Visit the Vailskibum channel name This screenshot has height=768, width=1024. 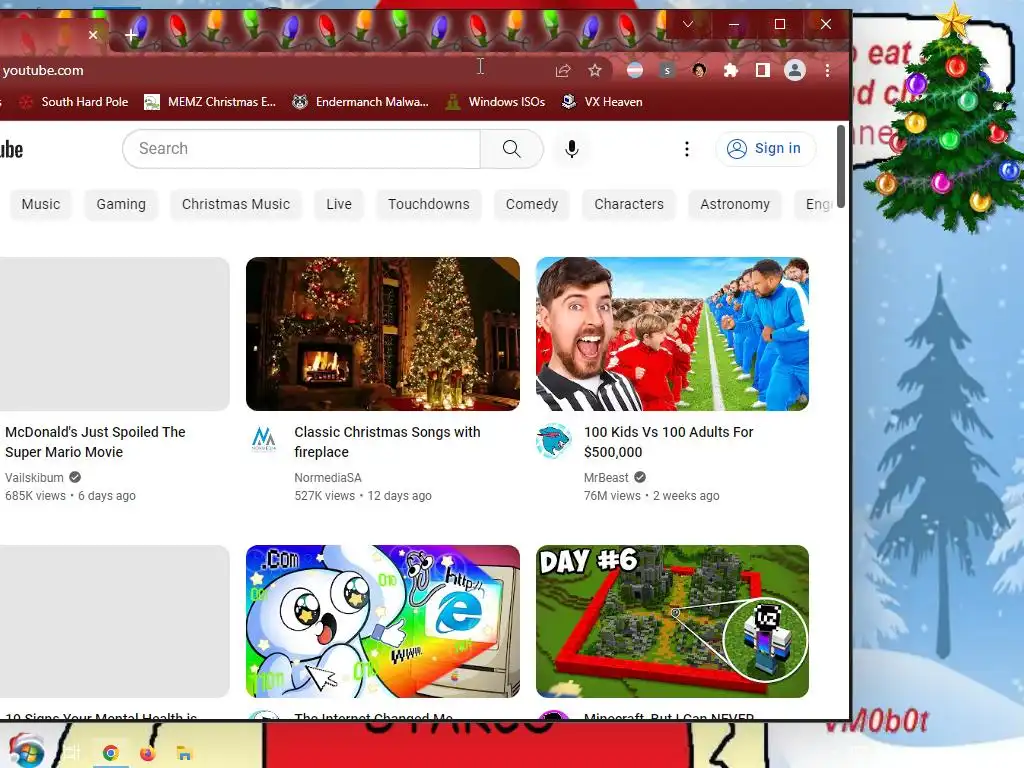coord(35,477)
